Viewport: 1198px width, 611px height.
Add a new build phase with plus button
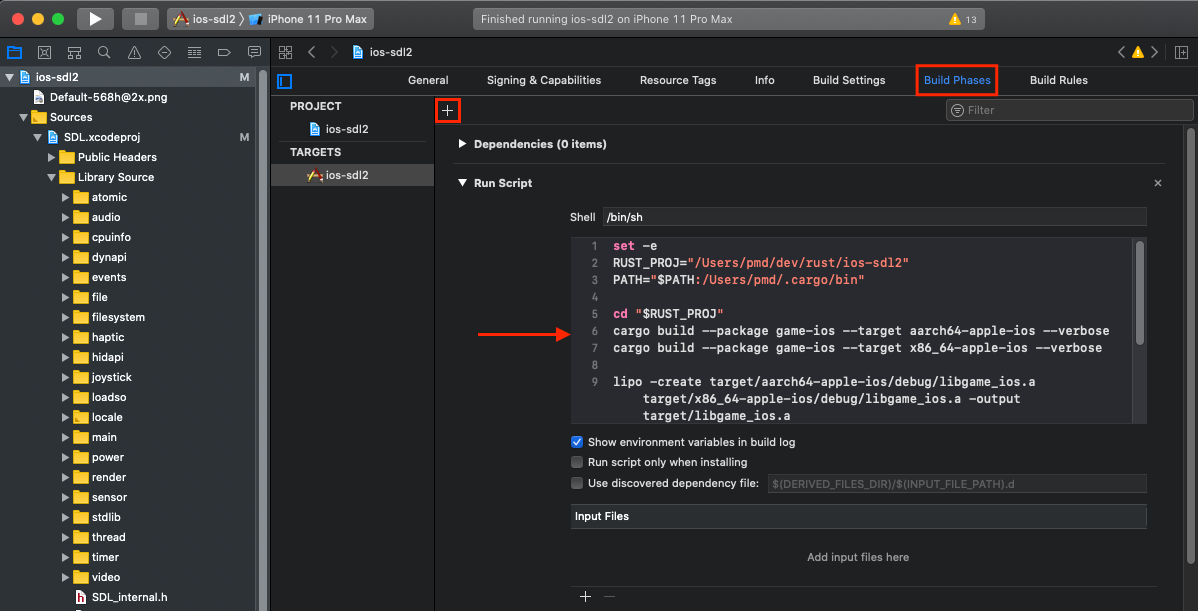(447, 111)
